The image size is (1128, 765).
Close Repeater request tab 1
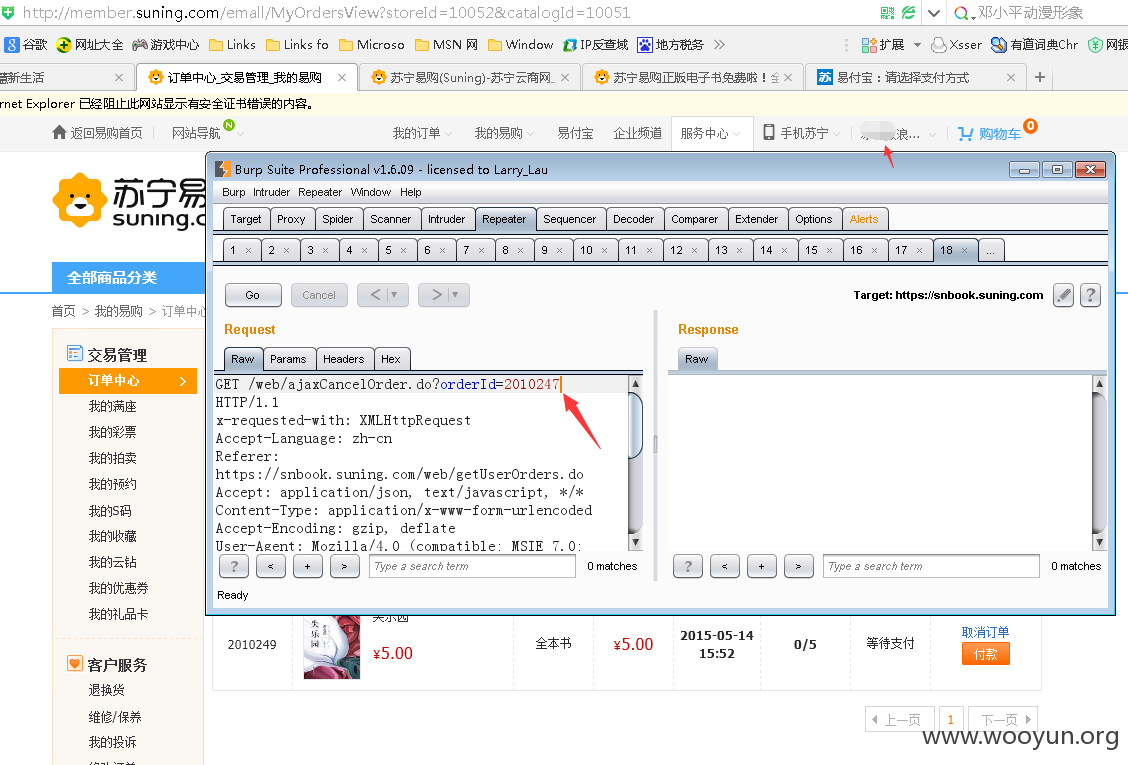[x=248, y=250]
